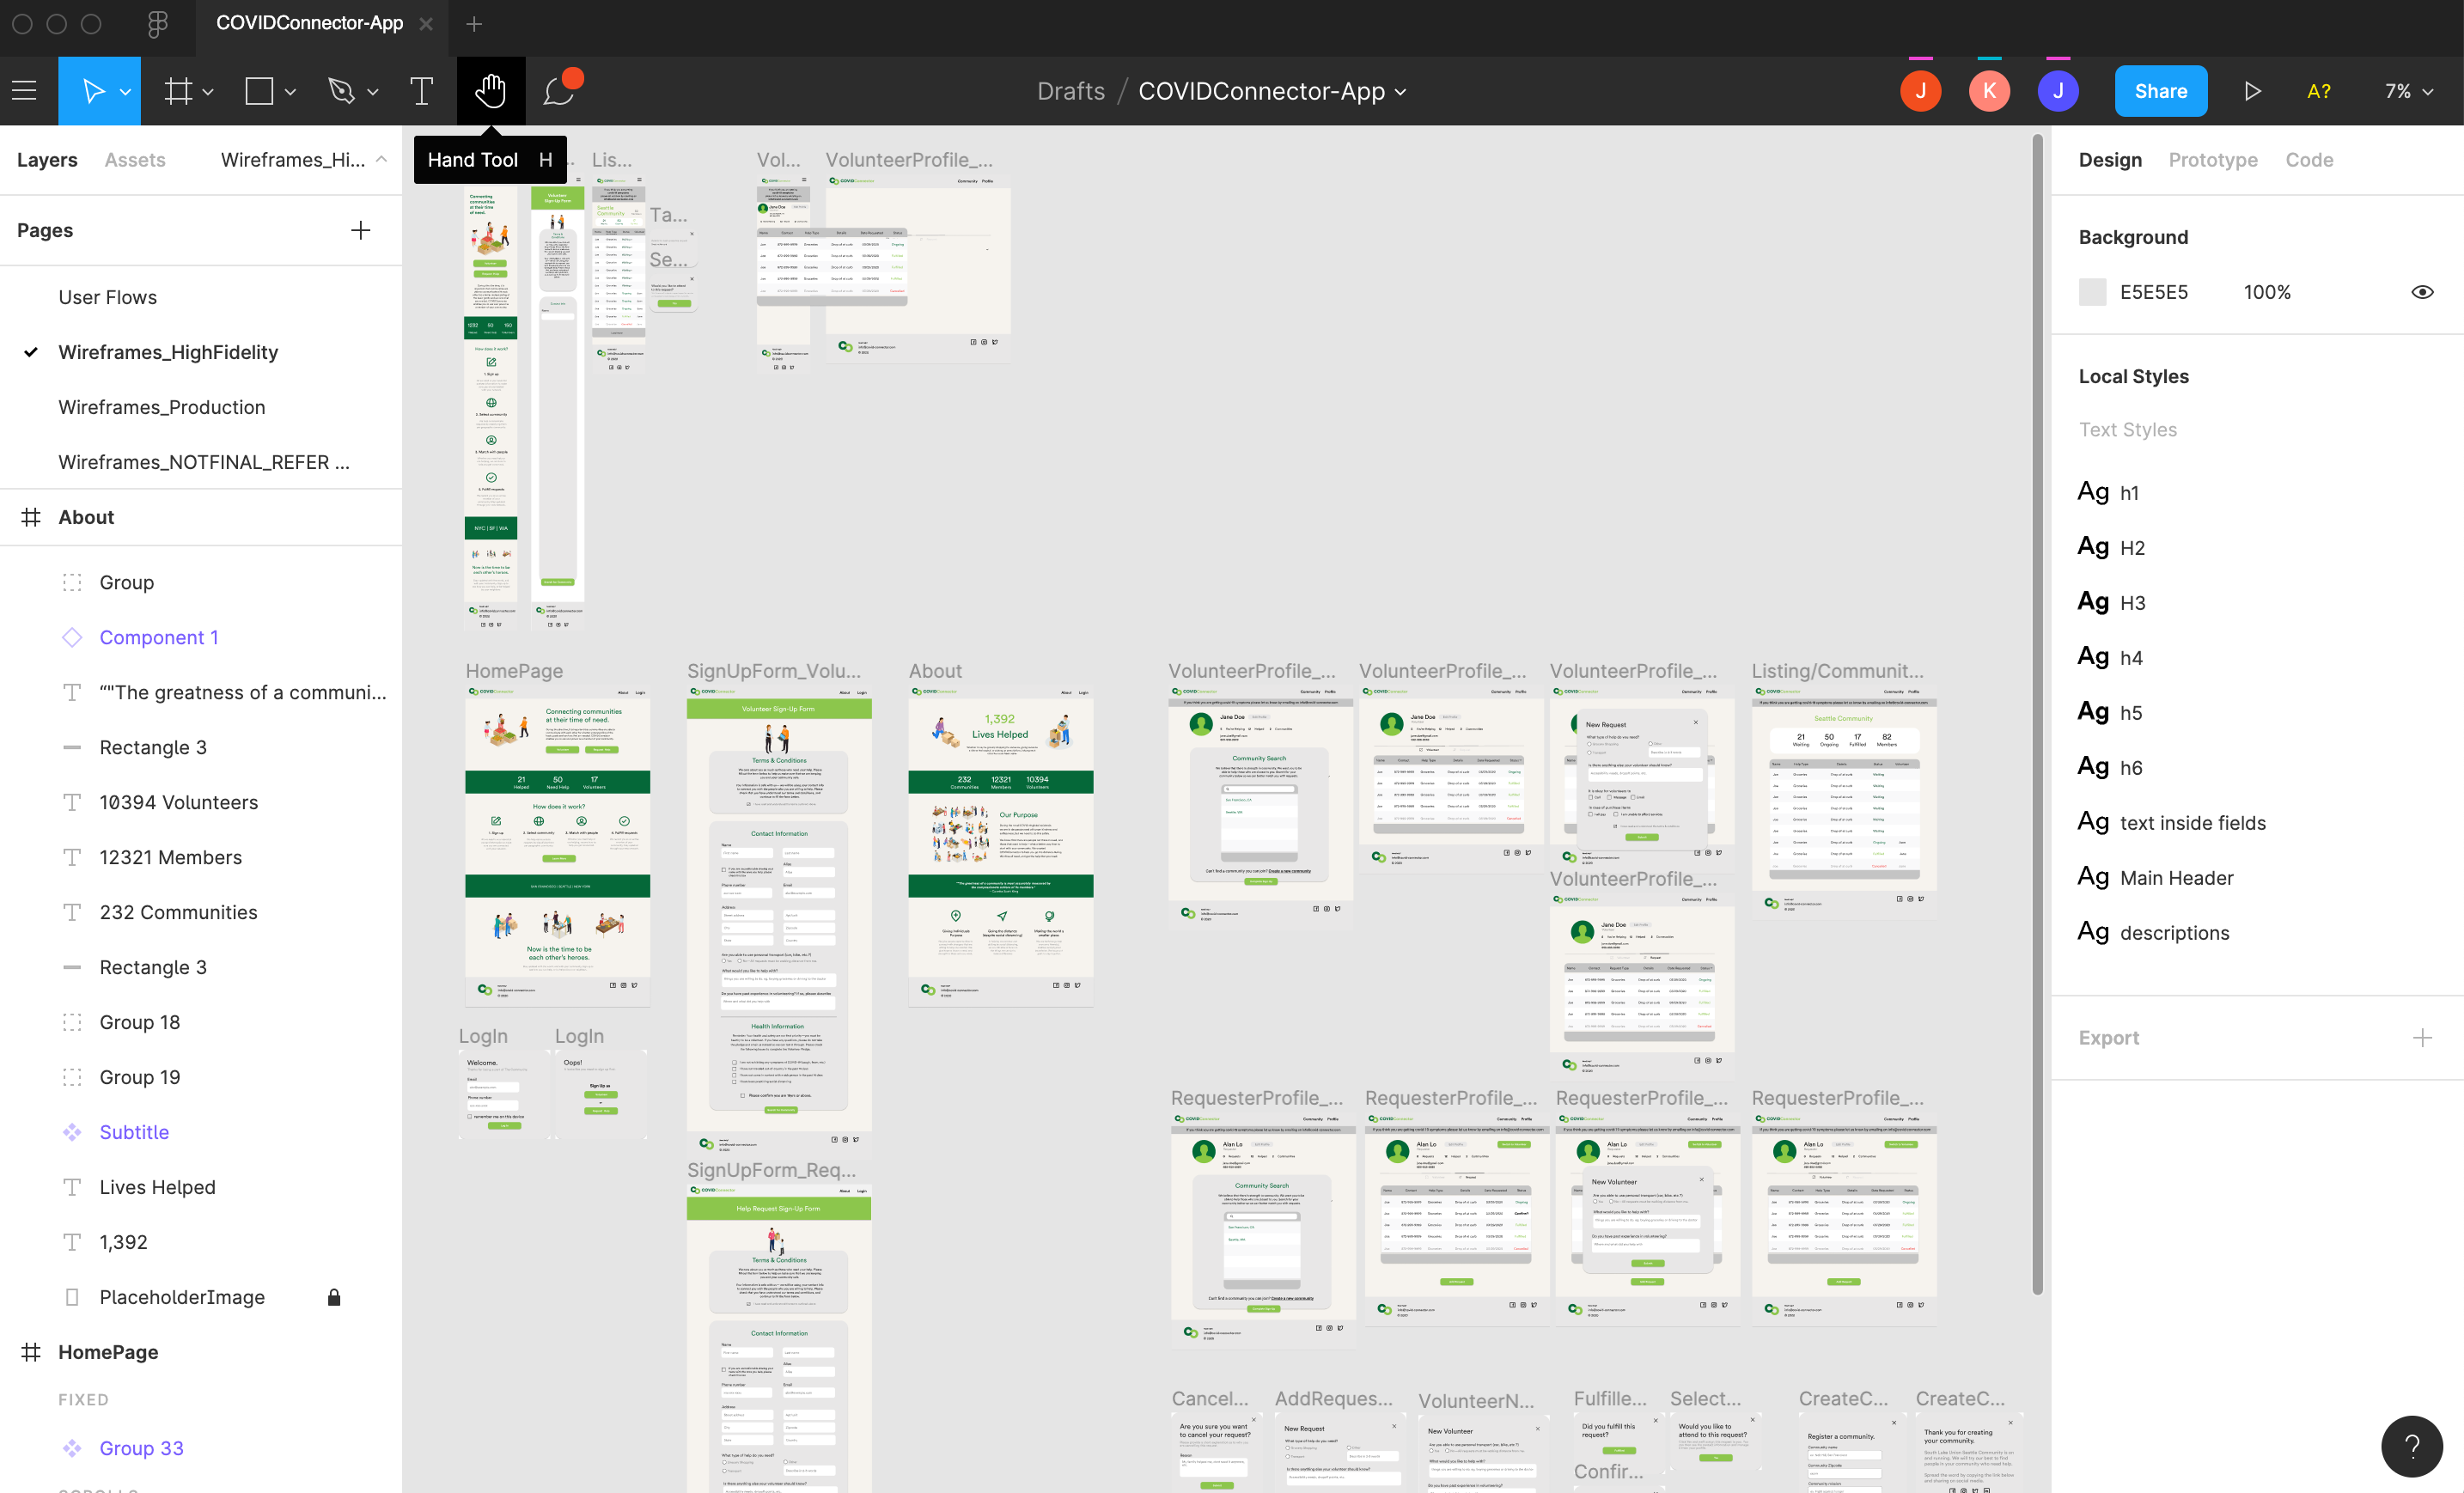Click the background color swatch E5E5E5
The image size is (2464, 1493).
pos(2092,292)
